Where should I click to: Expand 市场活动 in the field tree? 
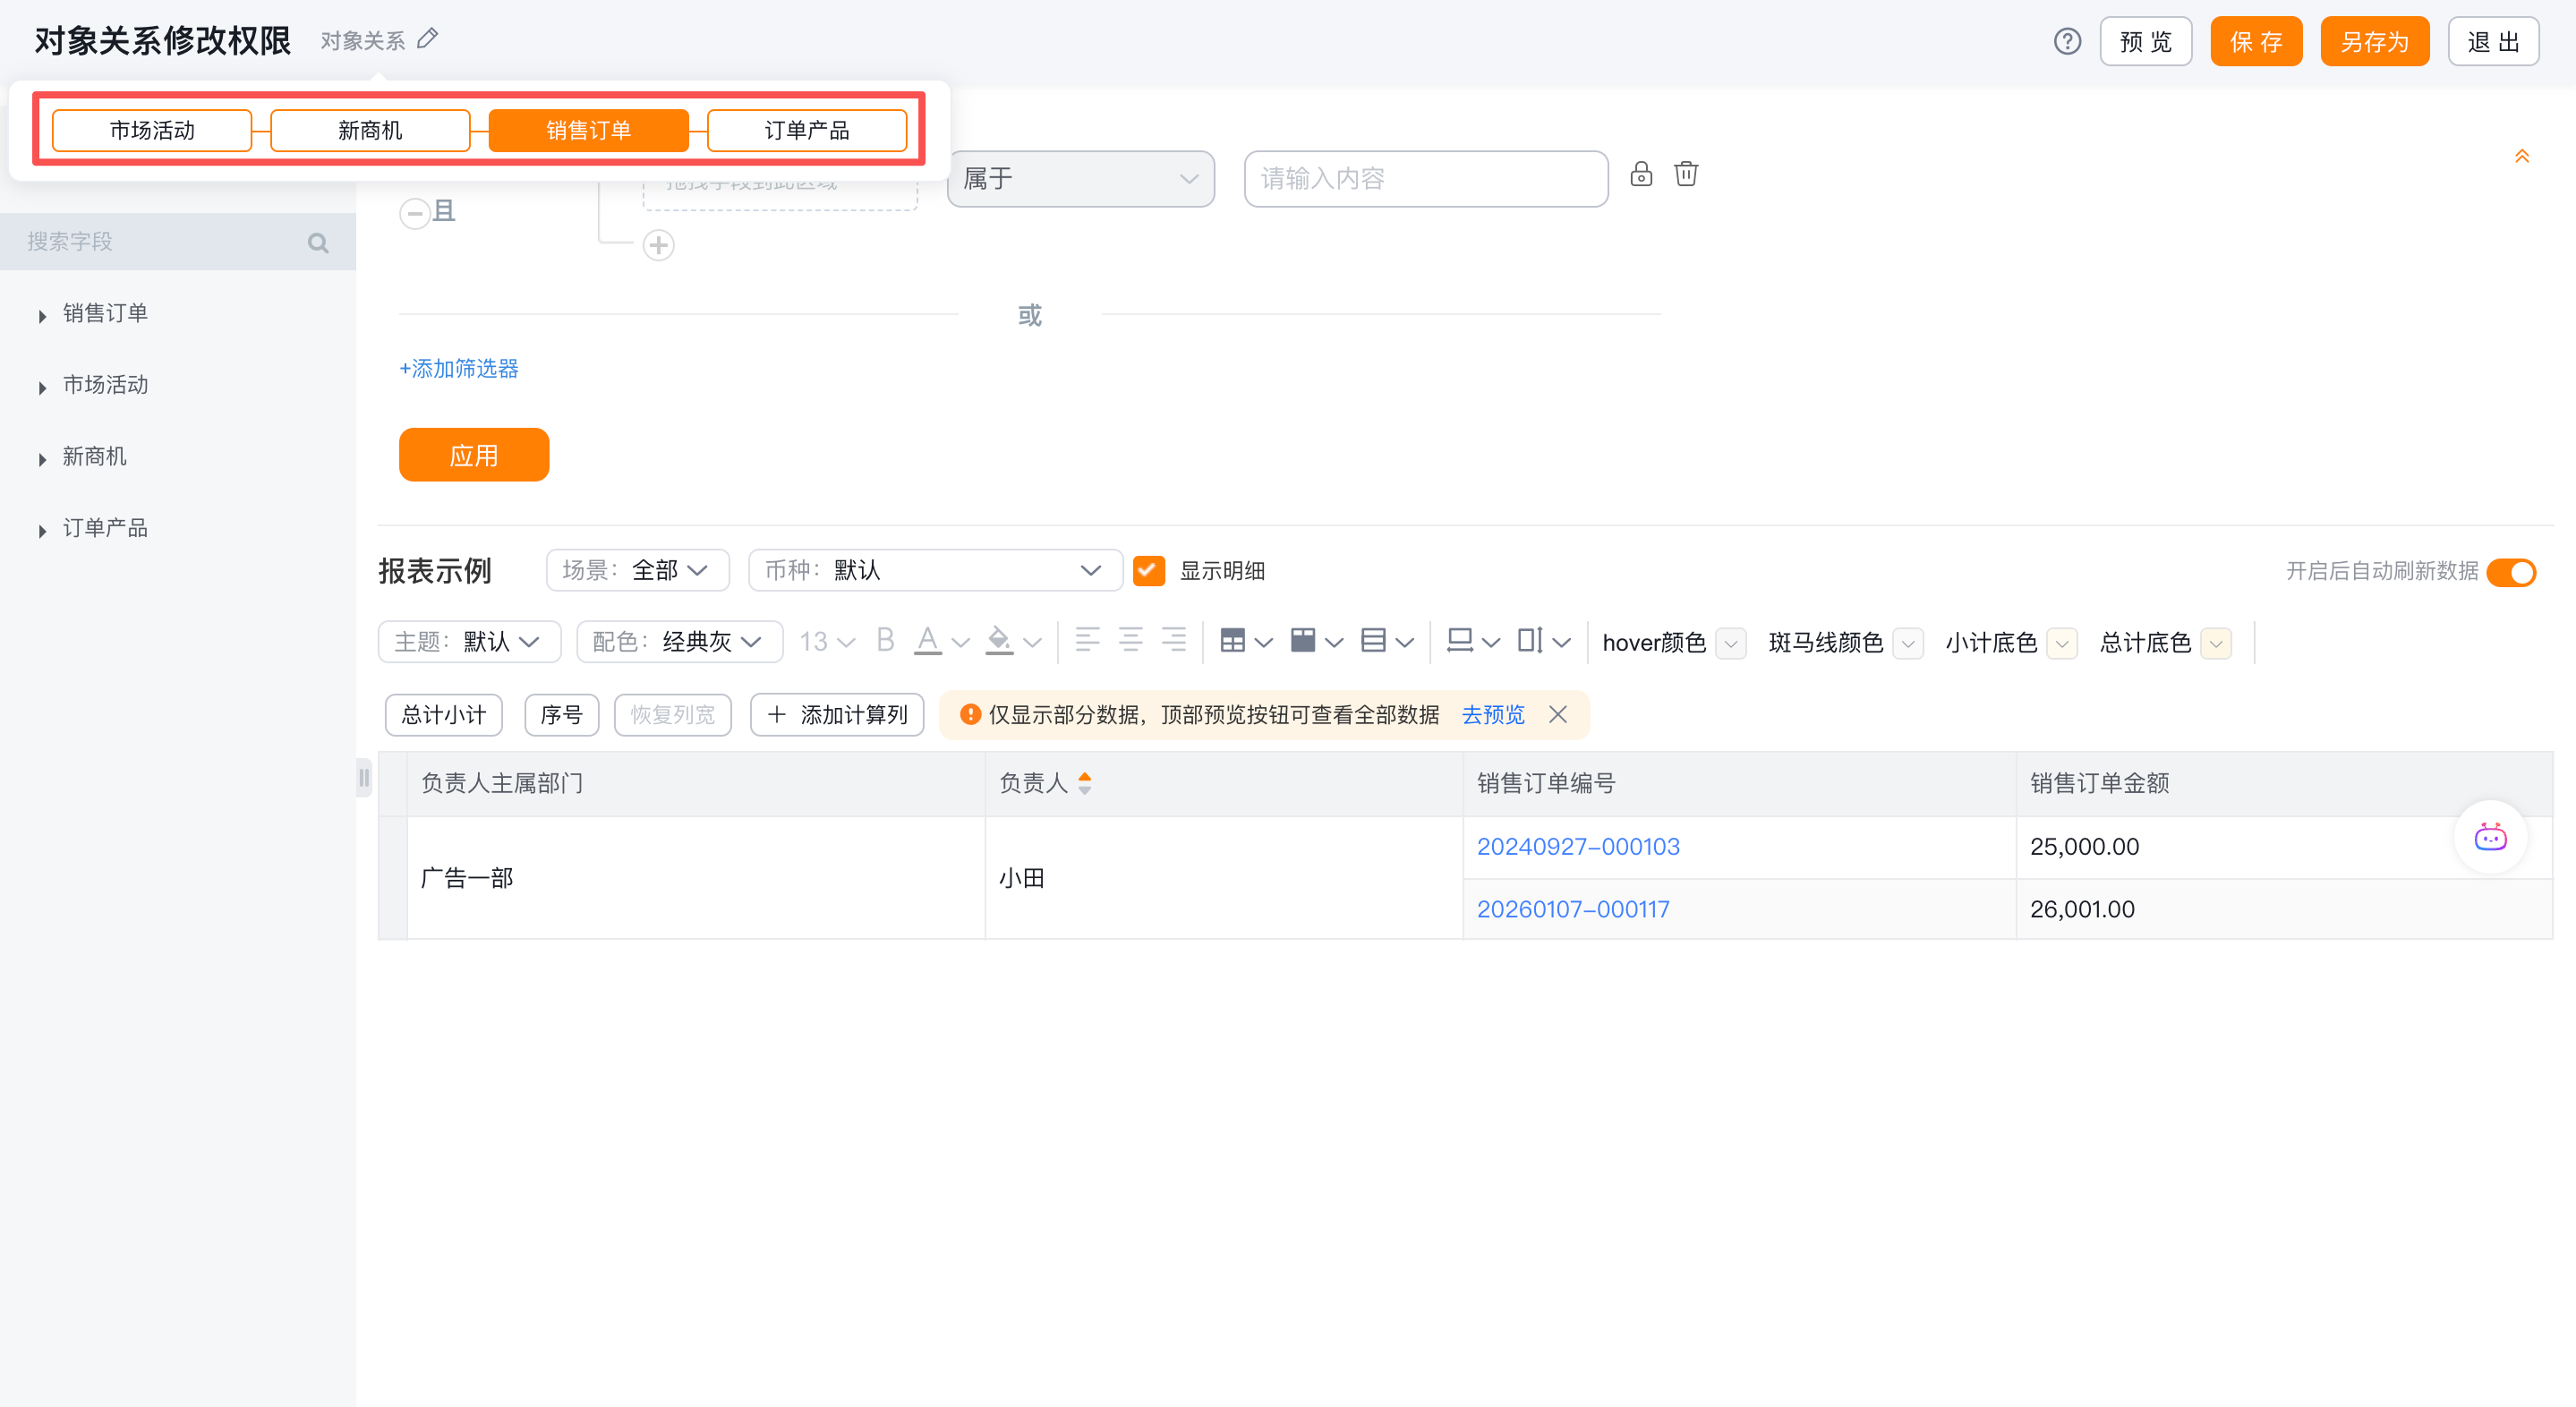tap(42, 388)
